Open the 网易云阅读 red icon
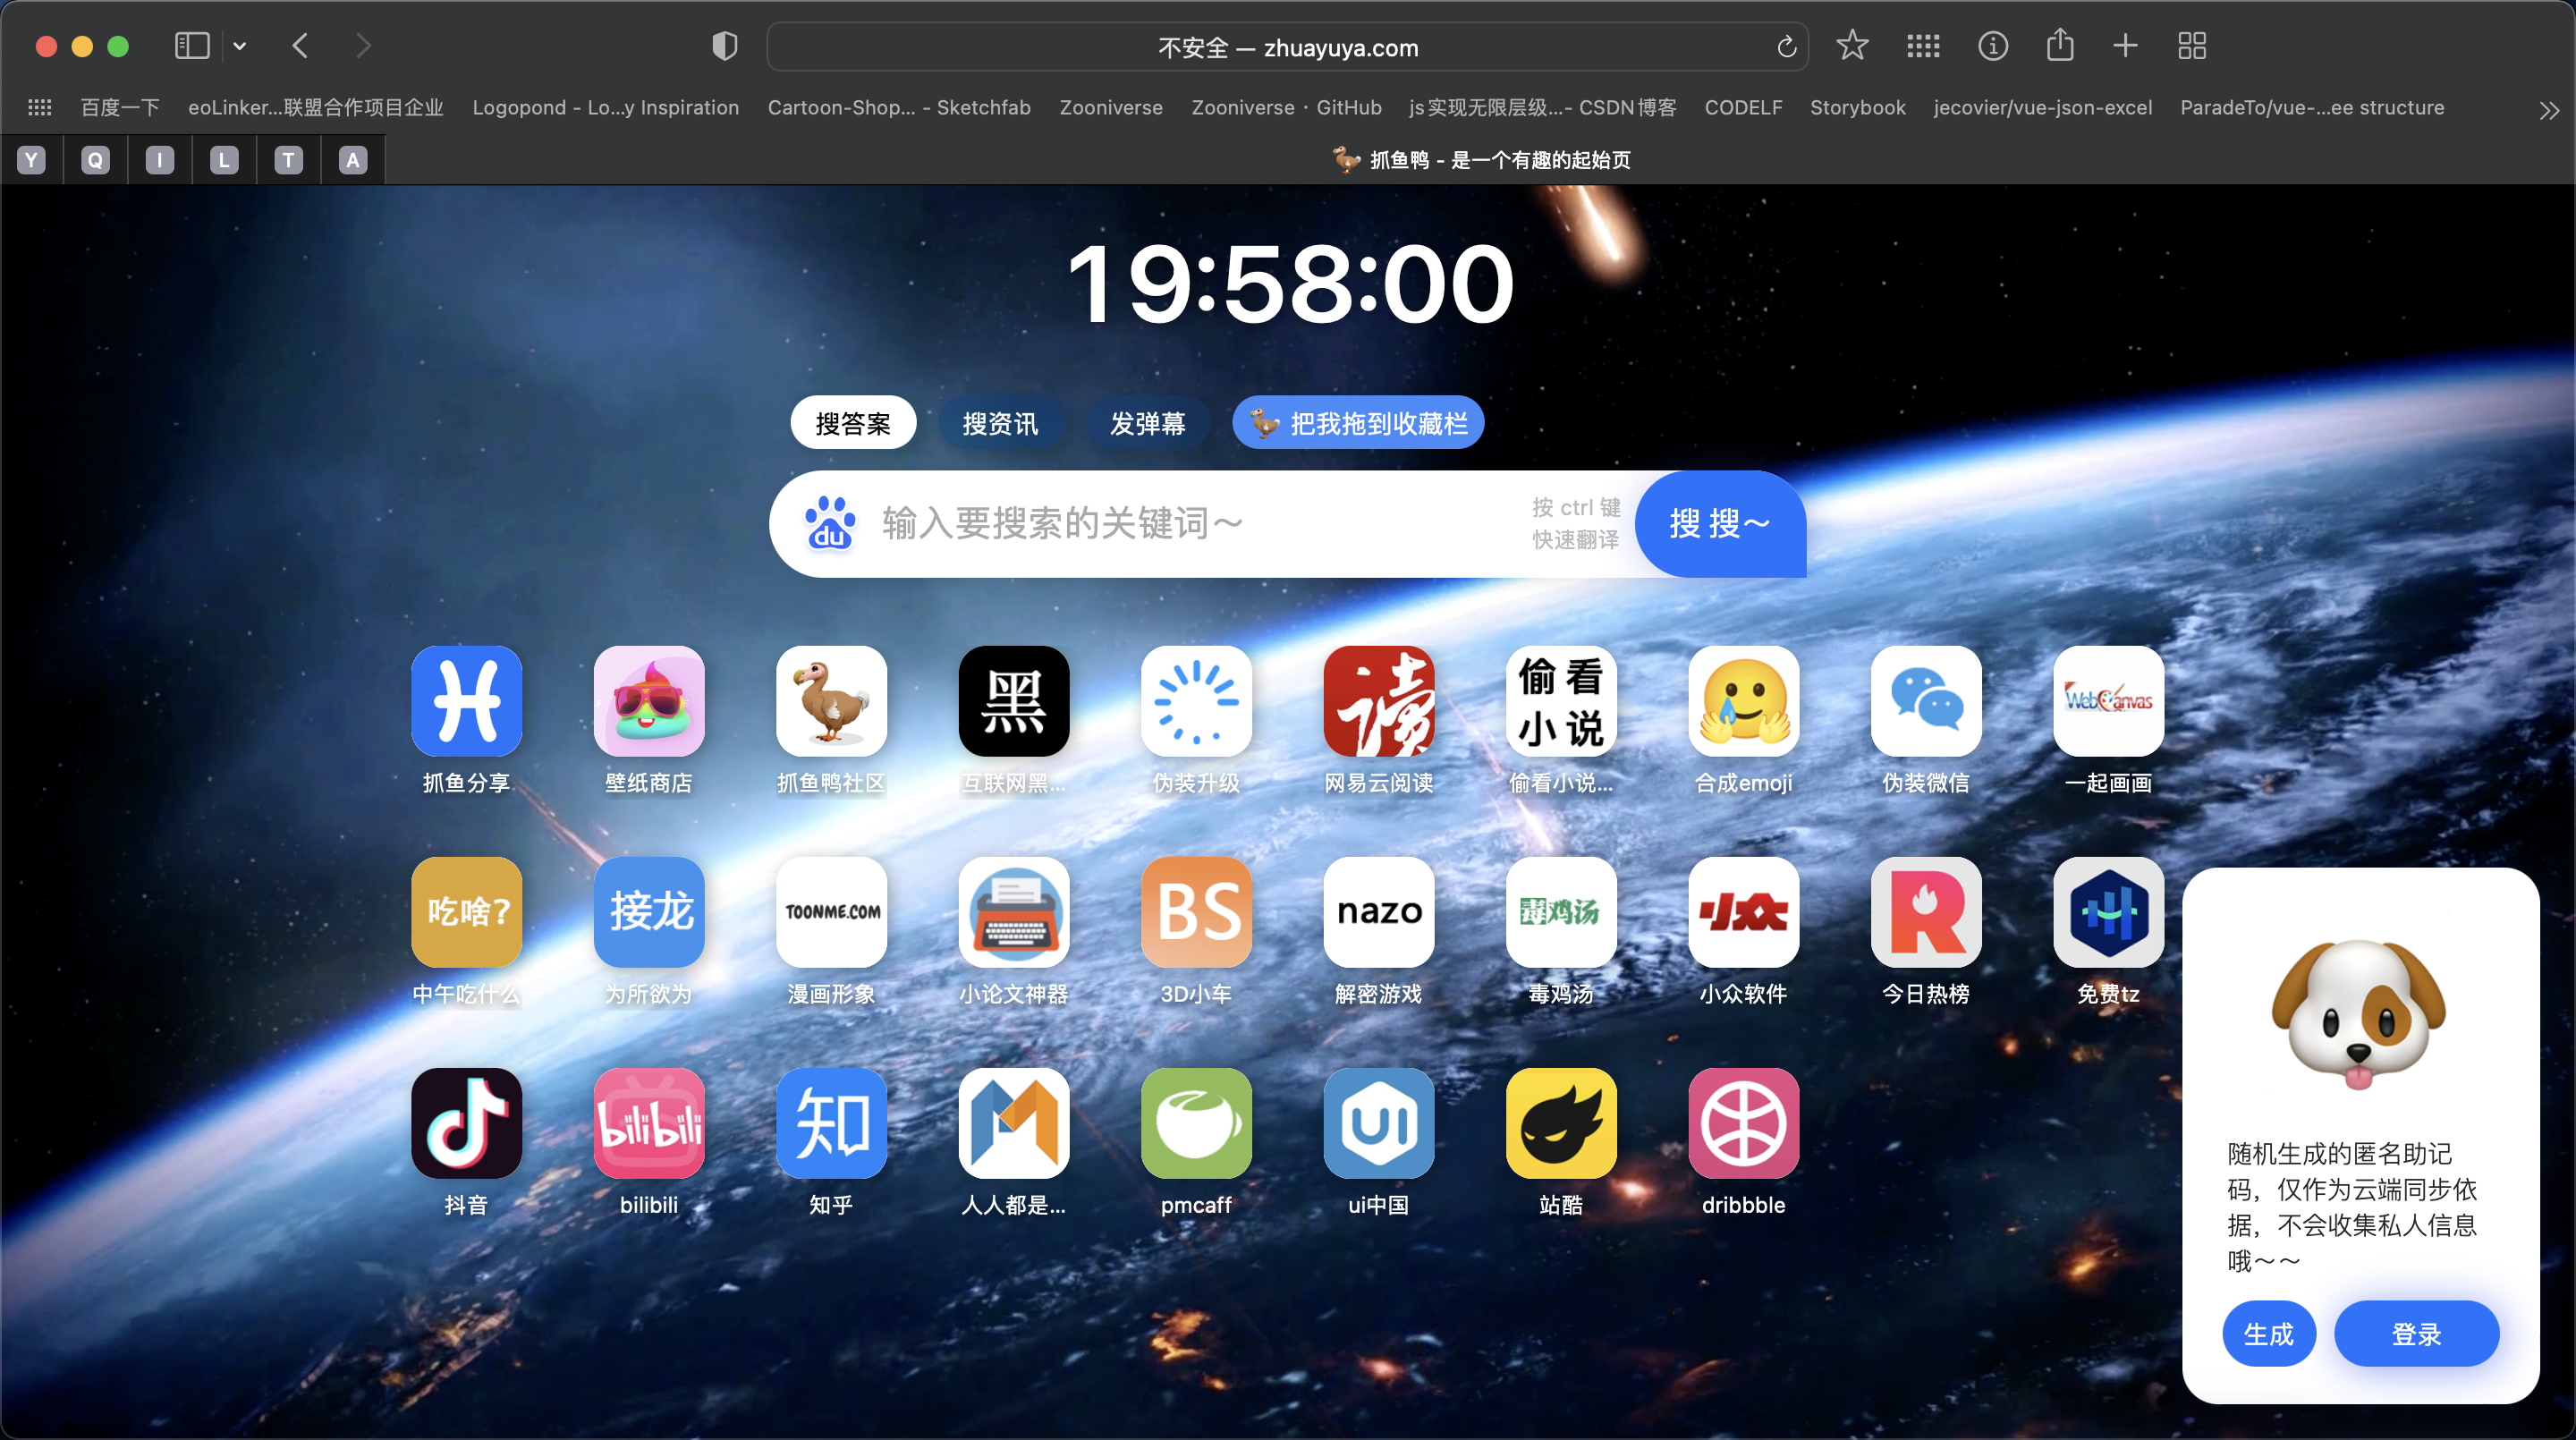The image size is (2576, 1440). pos(1379,701)
